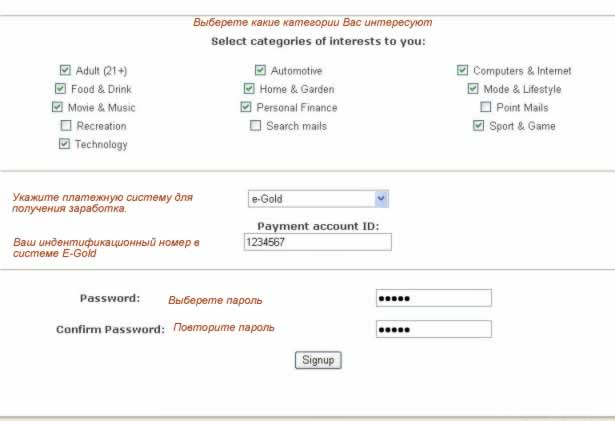Uncheck the Technology checkbox

[x=64, y=144]
